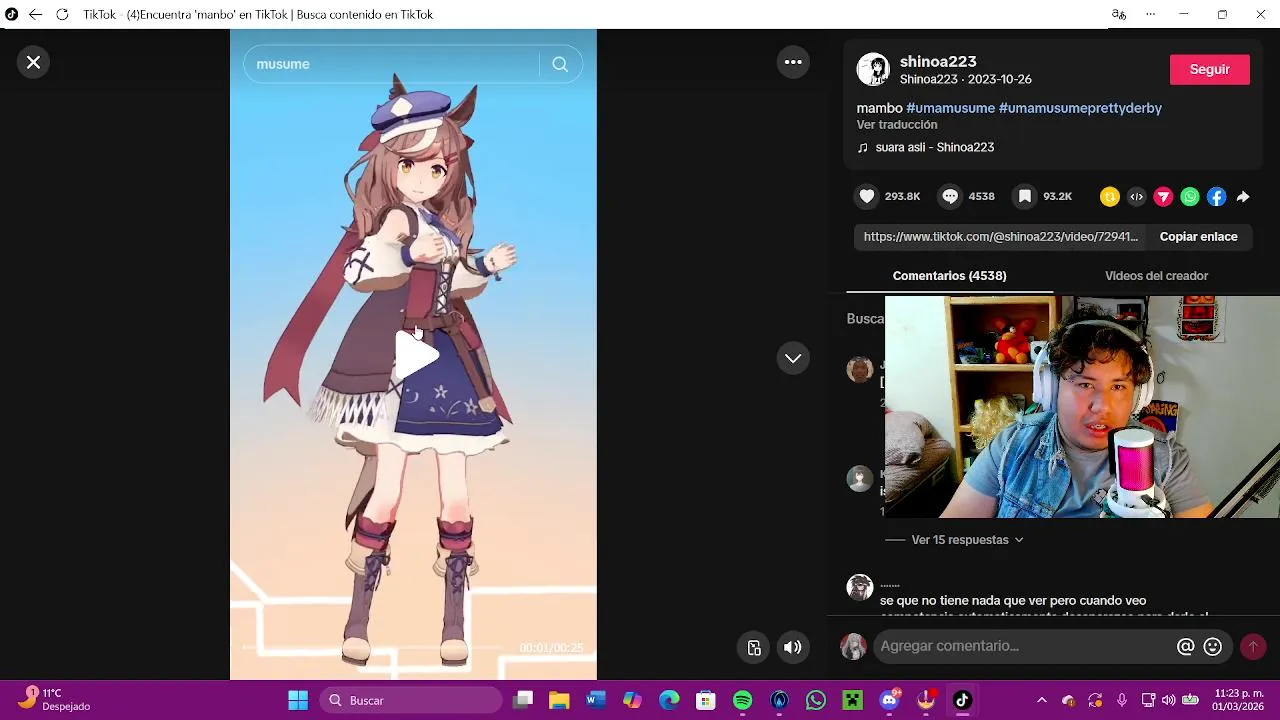Click Ver traducción under the caption
Image resolution: width=1280 pixels, height=720 pixels.
897,125
